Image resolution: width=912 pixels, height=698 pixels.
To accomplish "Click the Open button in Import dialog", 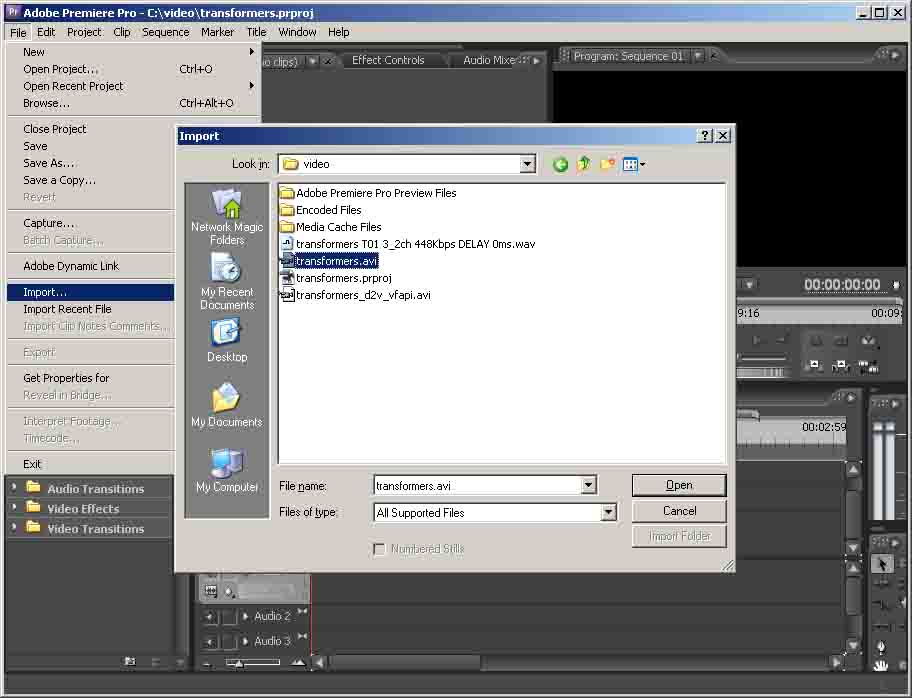I will 679,485.
